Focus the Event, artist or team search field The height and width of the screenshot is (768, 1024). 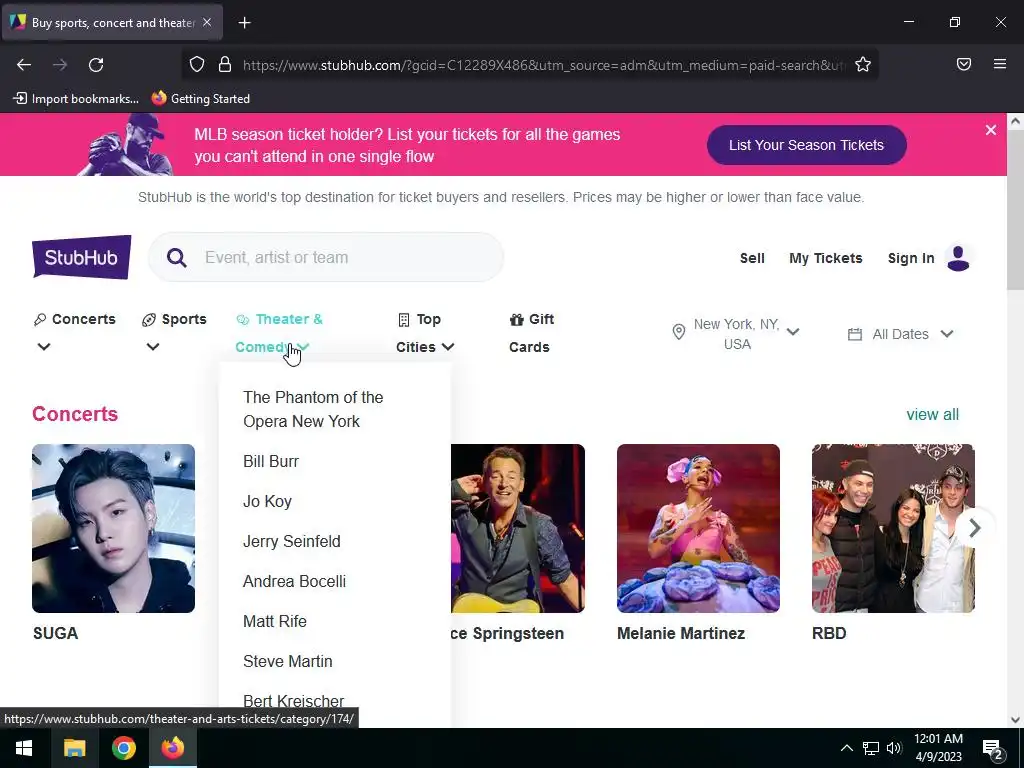tap(325, 257)
